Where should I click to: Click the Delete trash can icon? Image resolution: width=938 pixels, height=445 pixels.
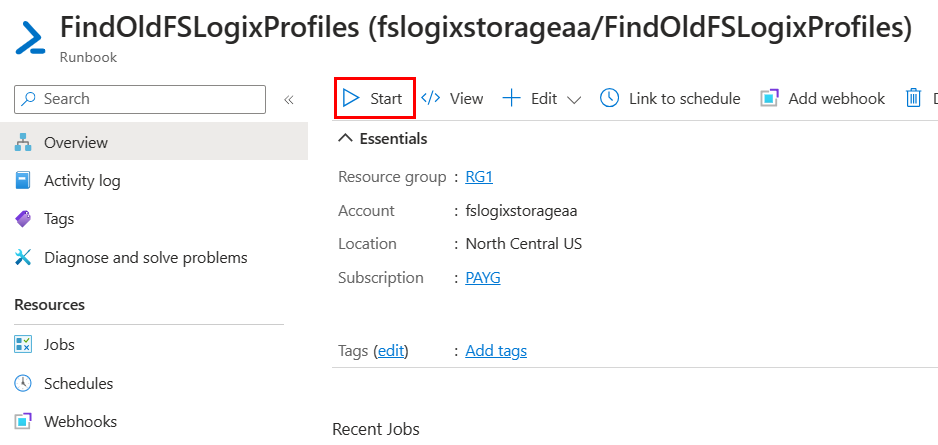pyautogui.click(x=913, y=98)
